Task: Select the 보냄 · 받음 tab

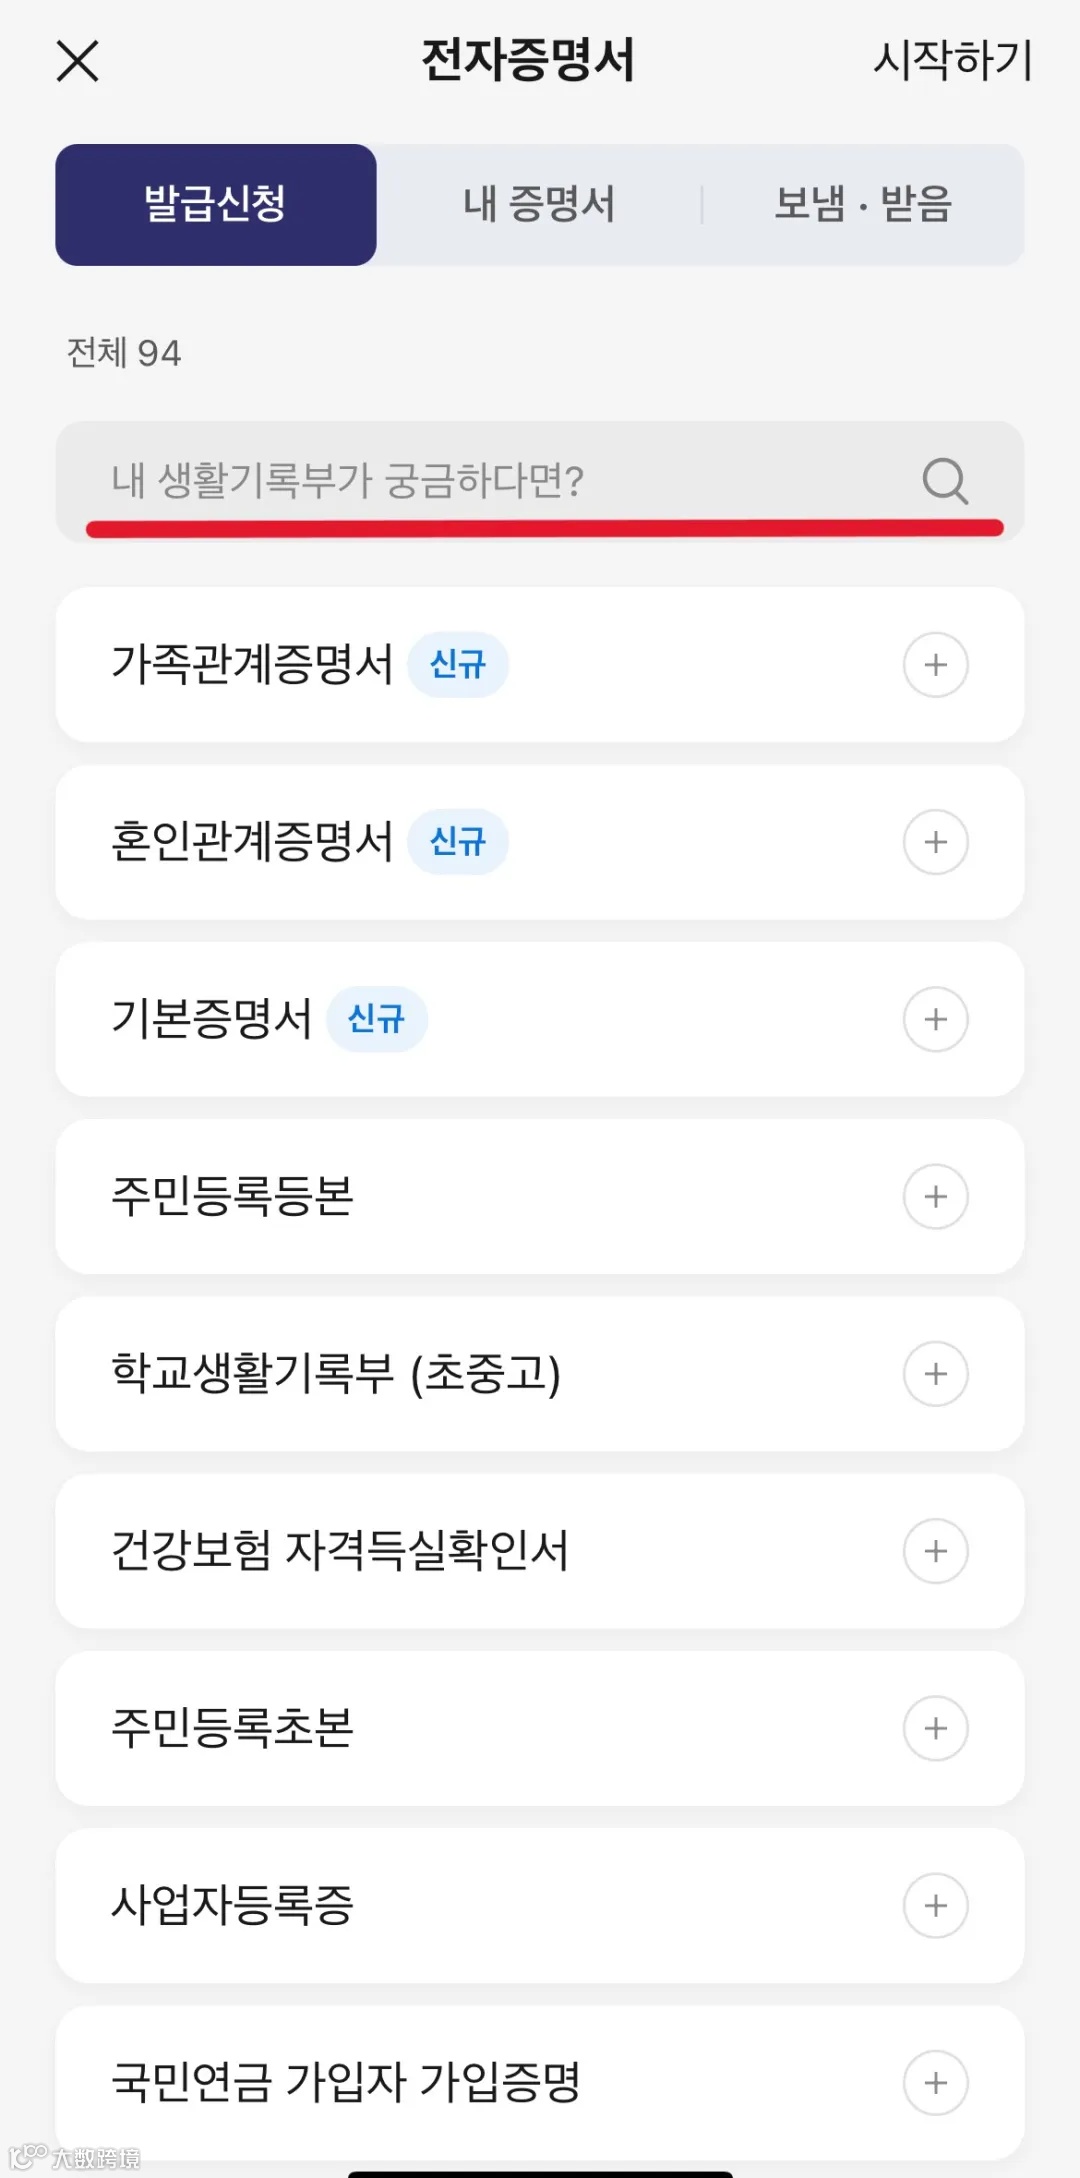Action: point(863,205)
